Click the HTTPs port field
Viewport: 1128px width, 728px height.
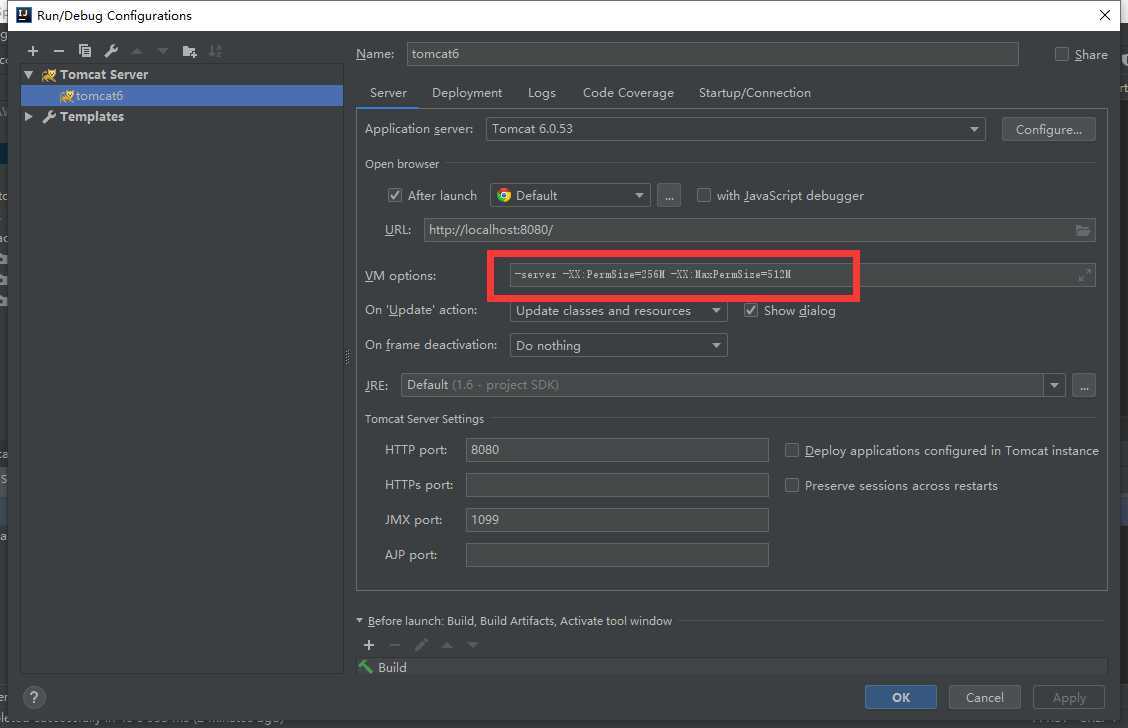617,485
